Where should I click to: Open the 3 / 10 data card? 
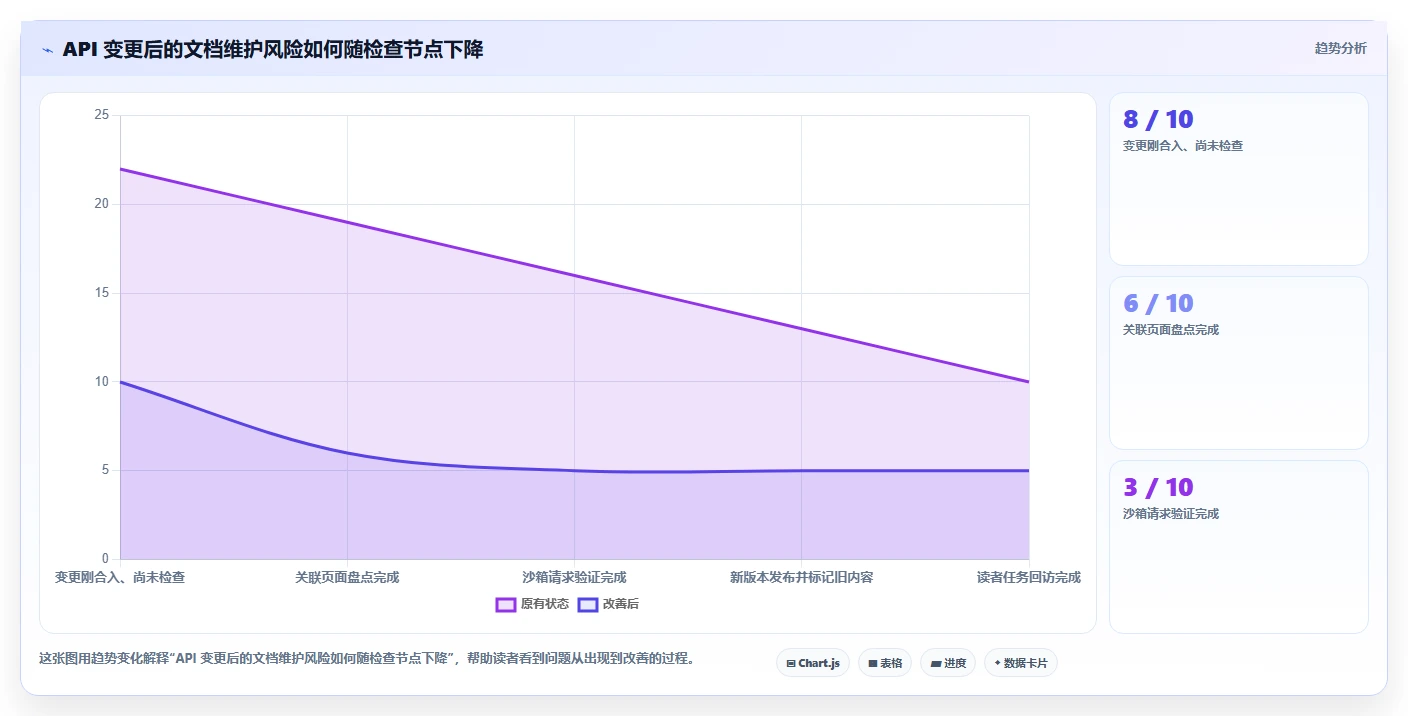pos(1238,547)
